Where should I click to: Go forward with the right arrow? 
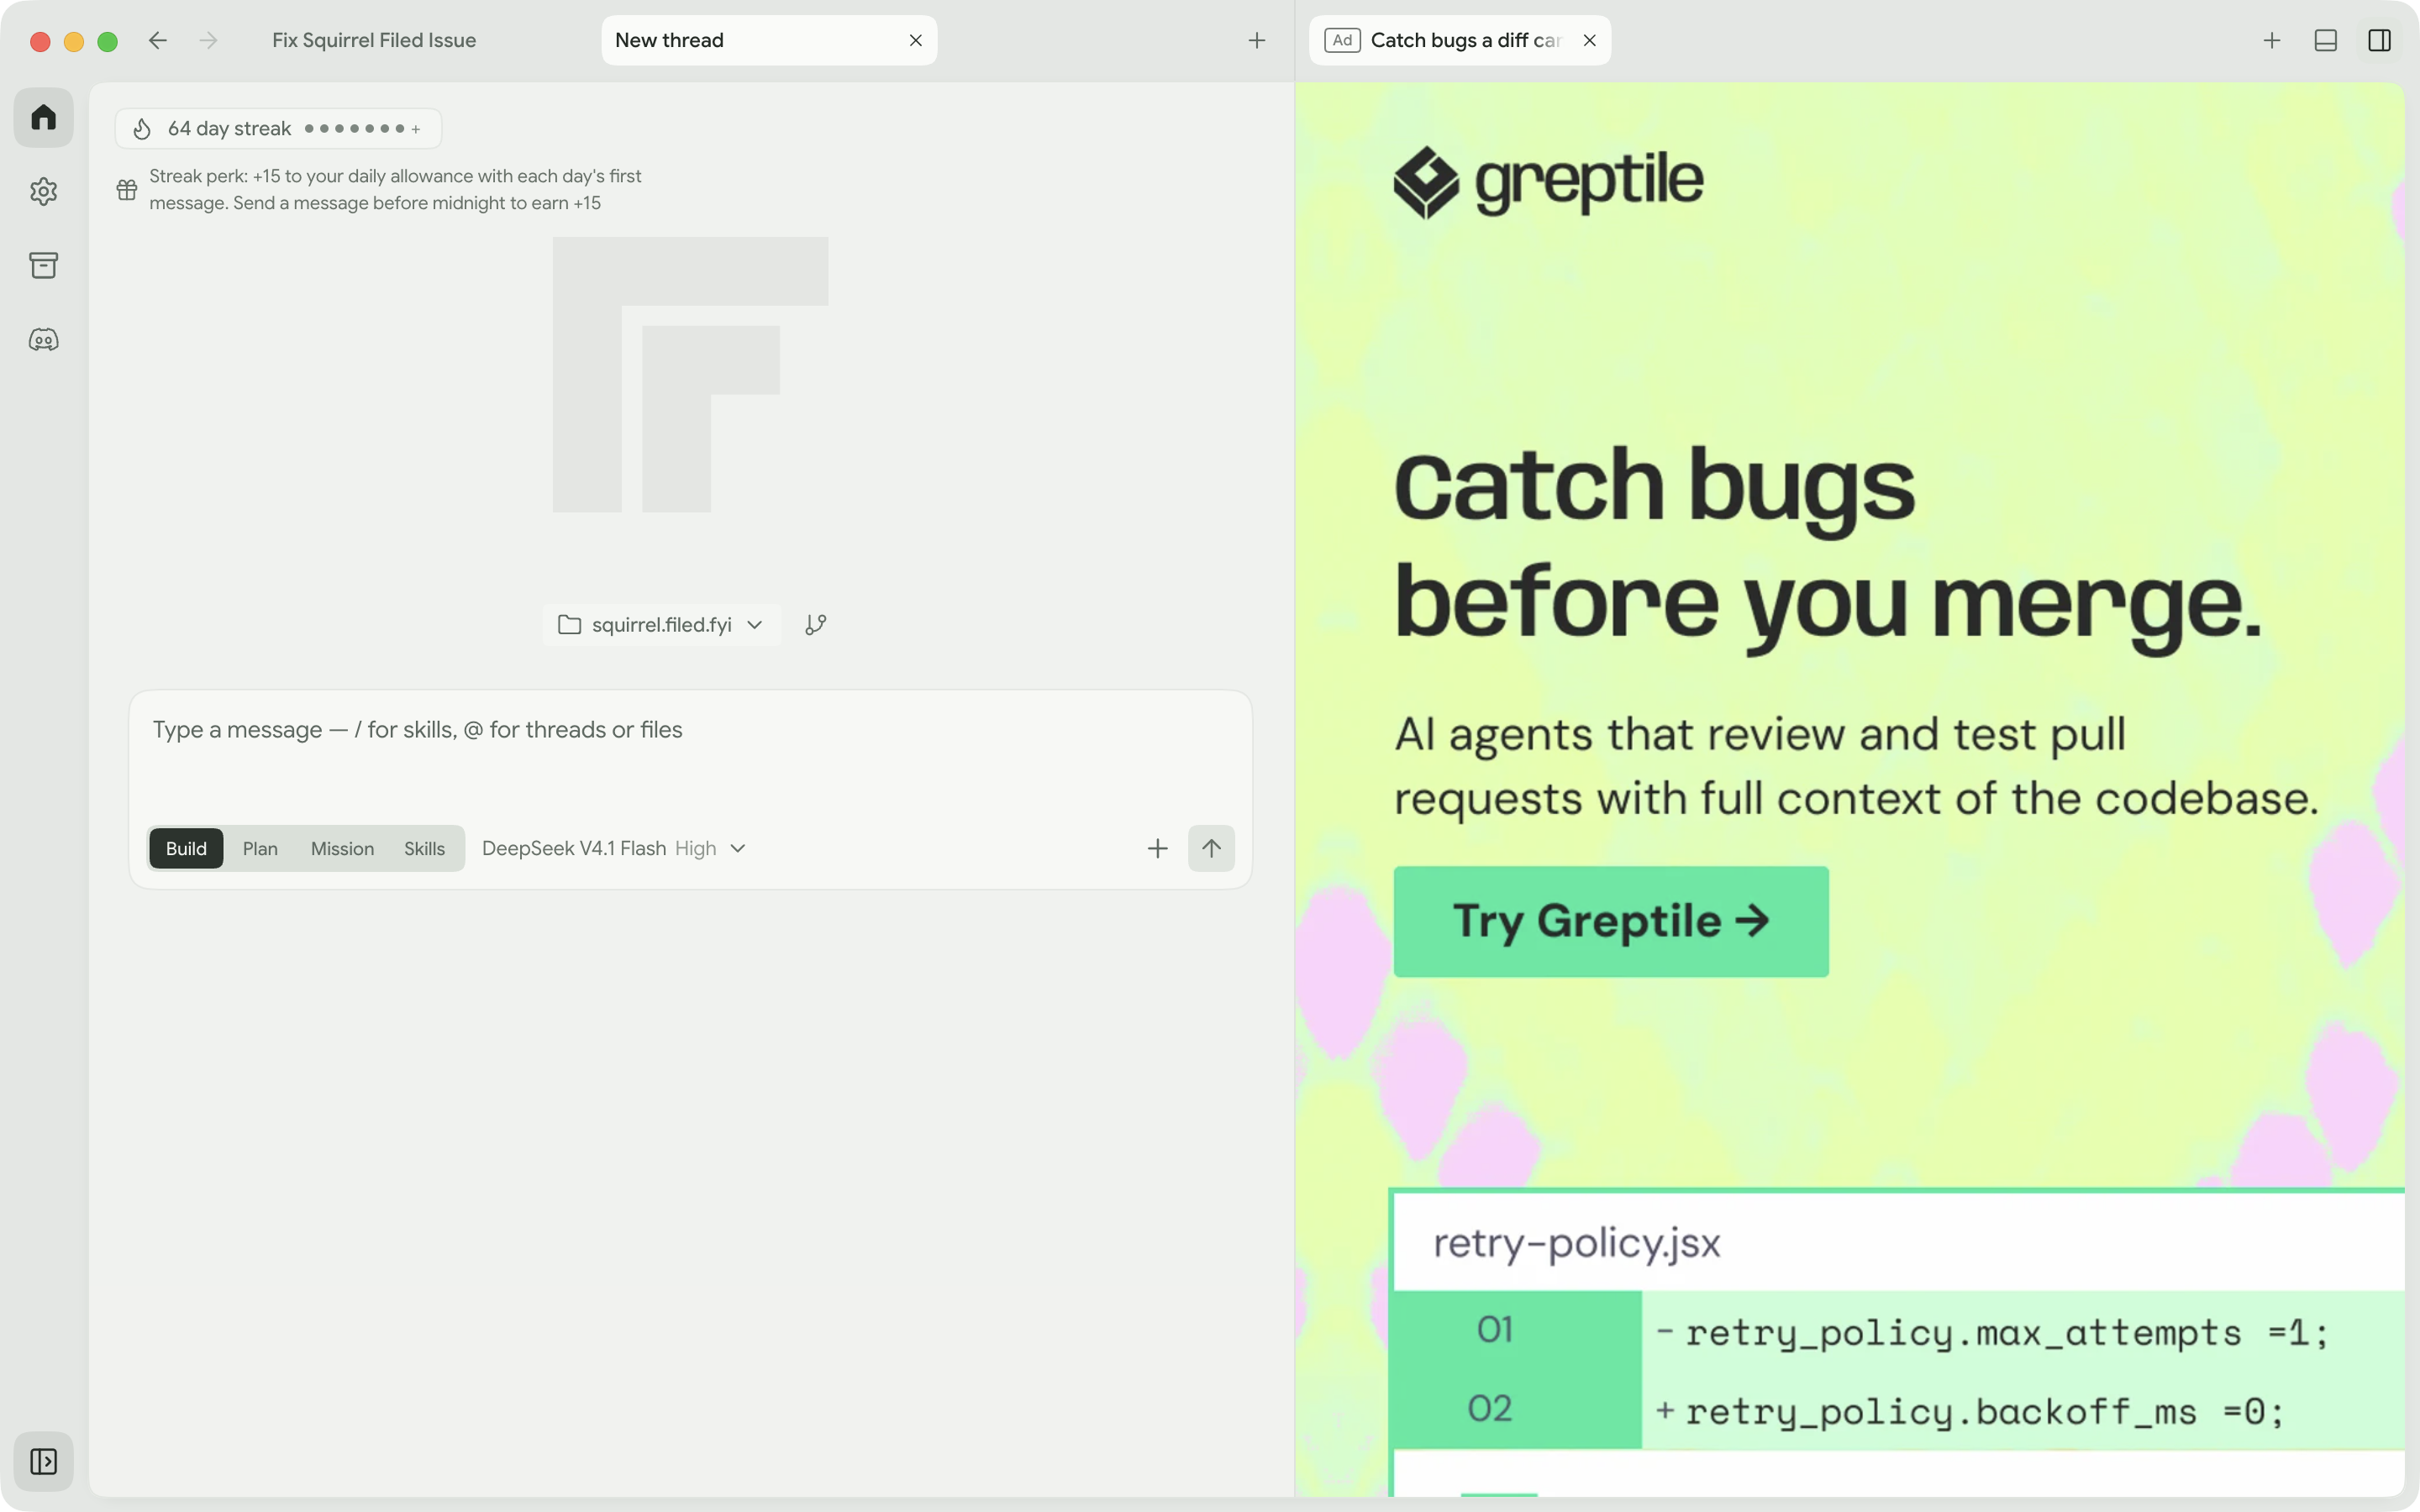pyautogui.click(x=208, y=40)
